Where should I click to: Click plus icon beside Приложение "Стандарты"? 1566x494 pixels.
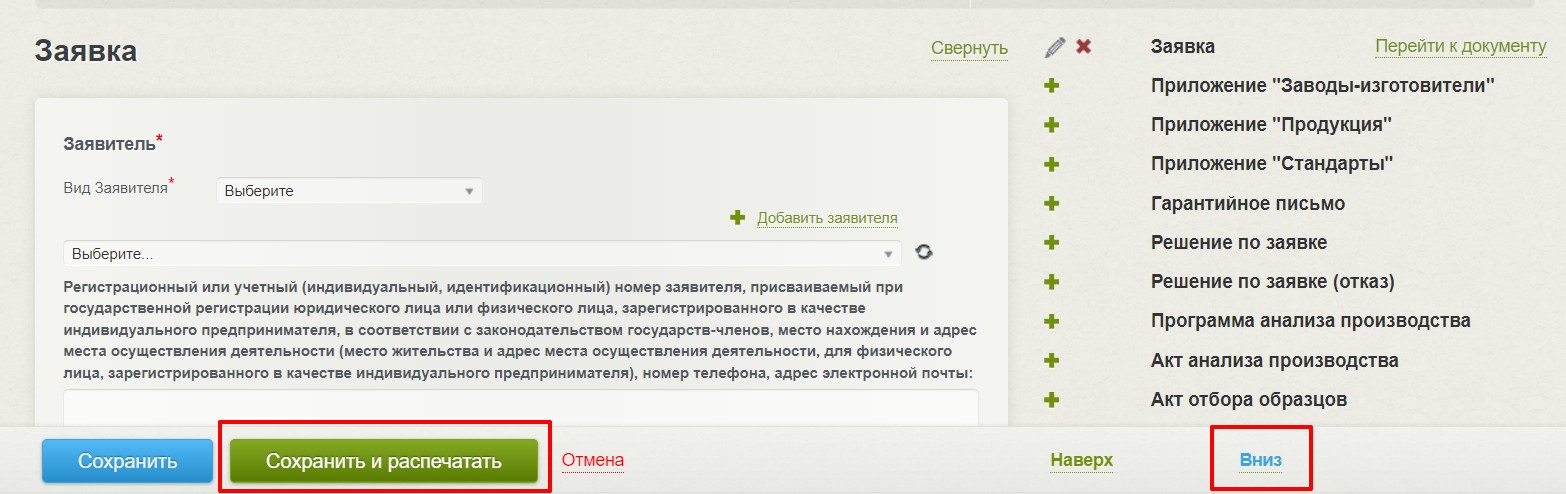pos(1051,164)
